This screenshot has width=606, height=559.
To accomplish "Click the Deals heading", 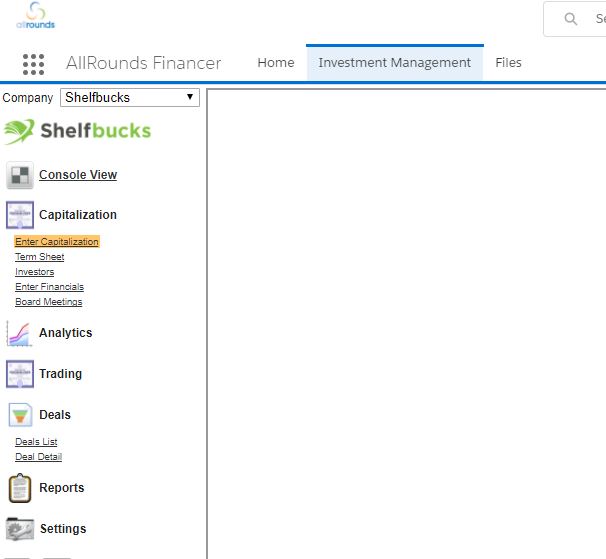I will tap(55, 415).
